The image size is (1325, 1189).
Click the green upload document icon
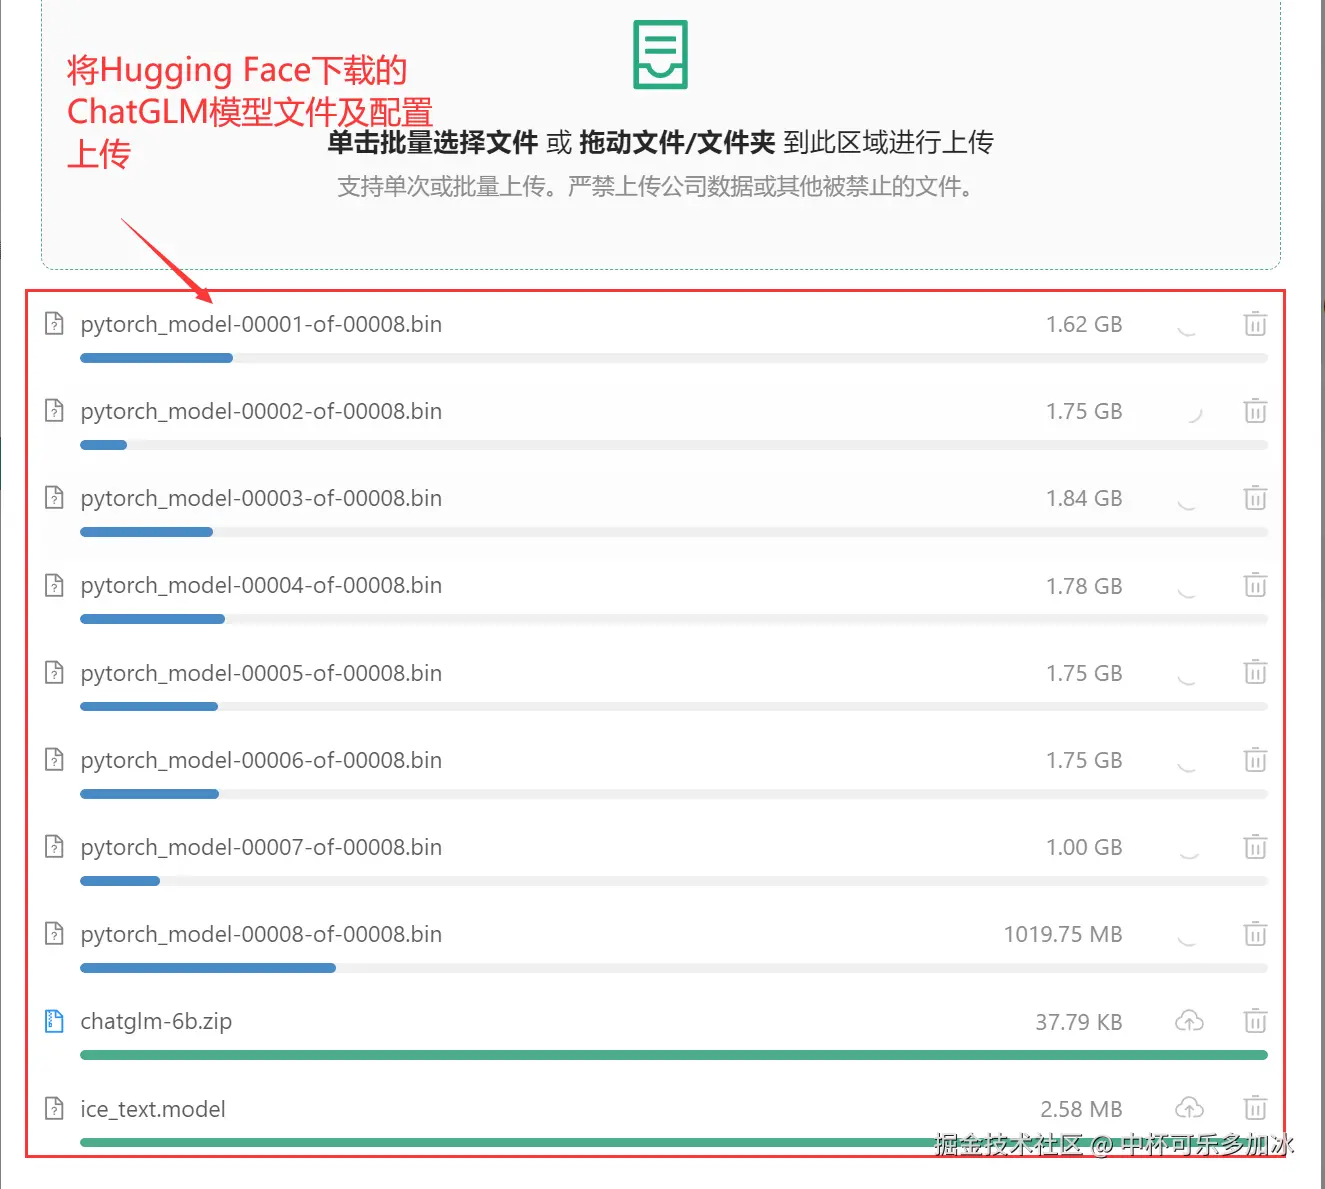coord(661,55)
